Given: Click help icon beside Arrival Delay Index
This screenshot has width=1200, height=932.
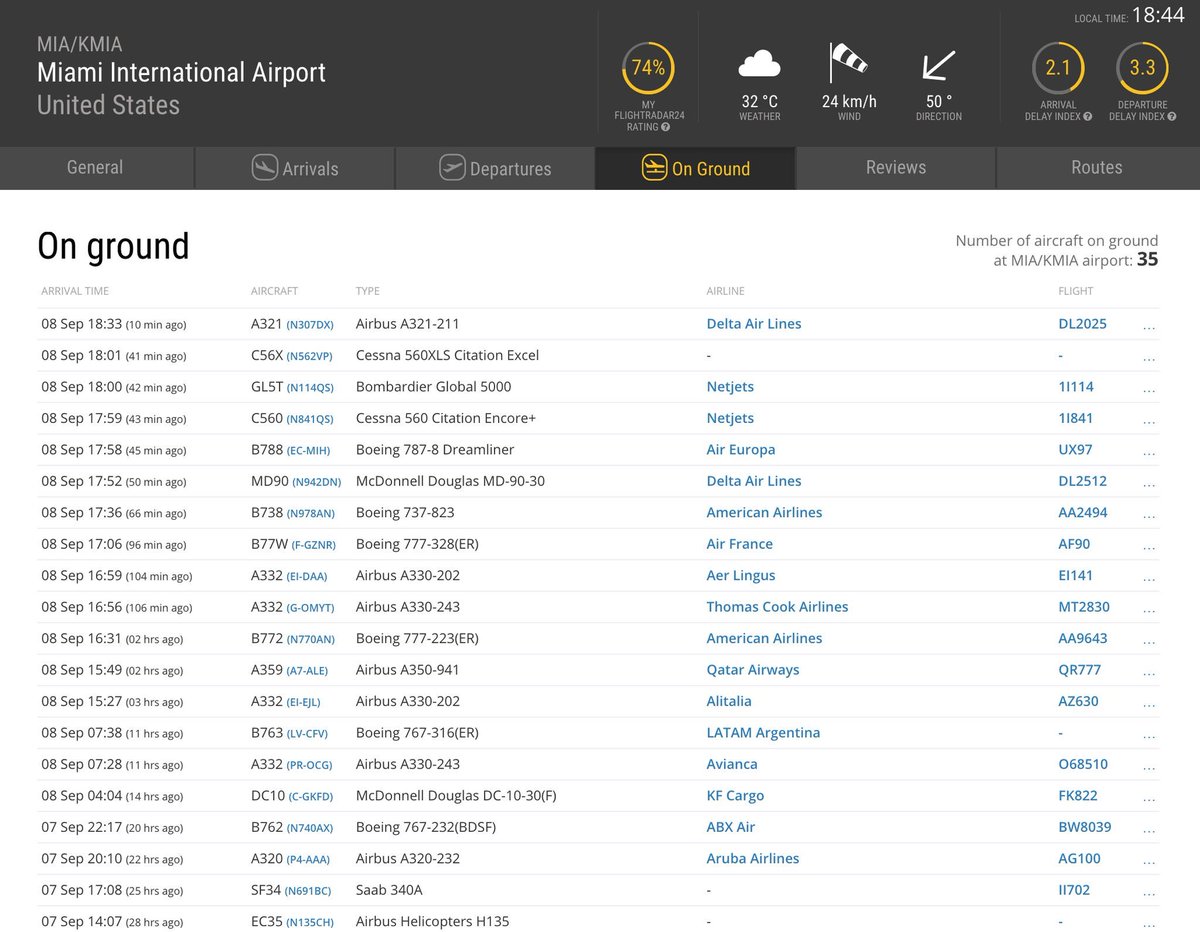Looking at the screenshot, I should click(x=1087, y=117).
